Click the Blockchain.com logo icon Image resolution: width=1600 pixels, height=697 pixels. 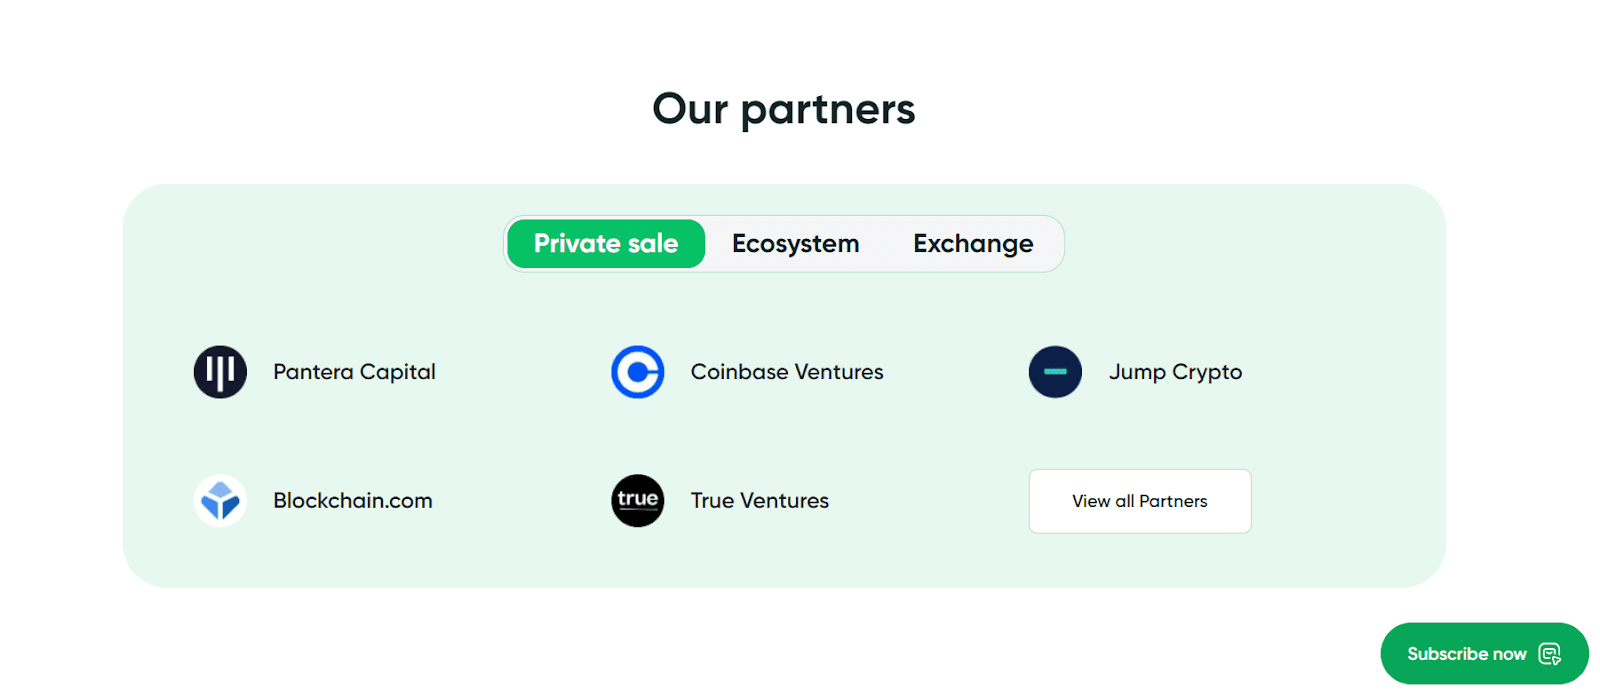(x=220, y=500)
